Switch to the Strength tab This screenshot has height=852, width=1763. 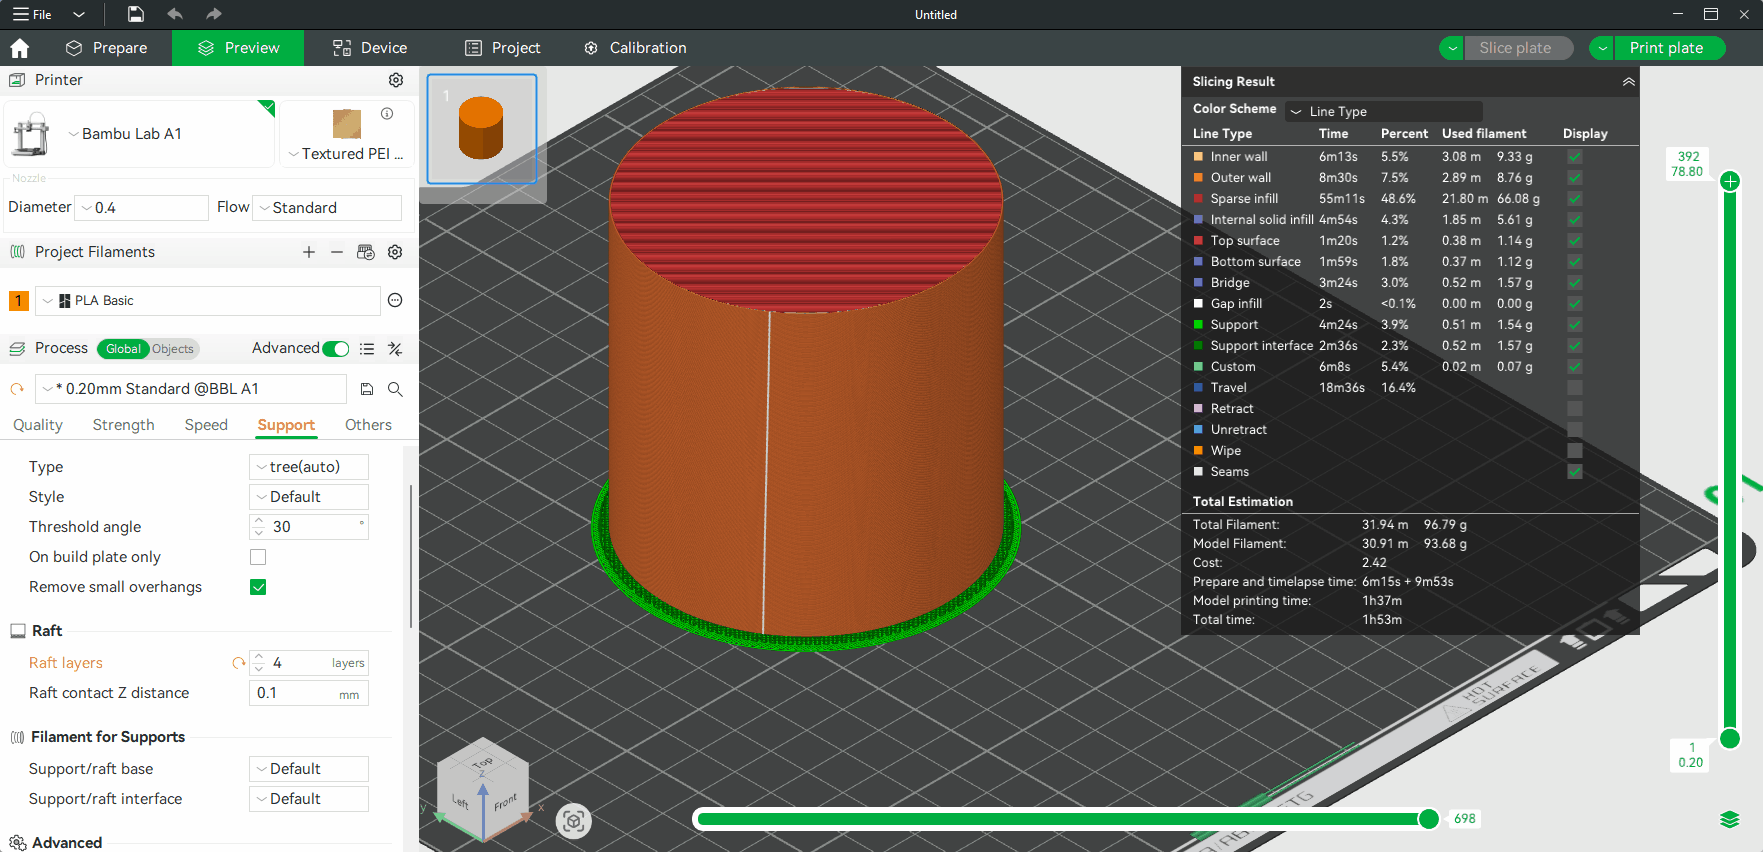(123, 425)
